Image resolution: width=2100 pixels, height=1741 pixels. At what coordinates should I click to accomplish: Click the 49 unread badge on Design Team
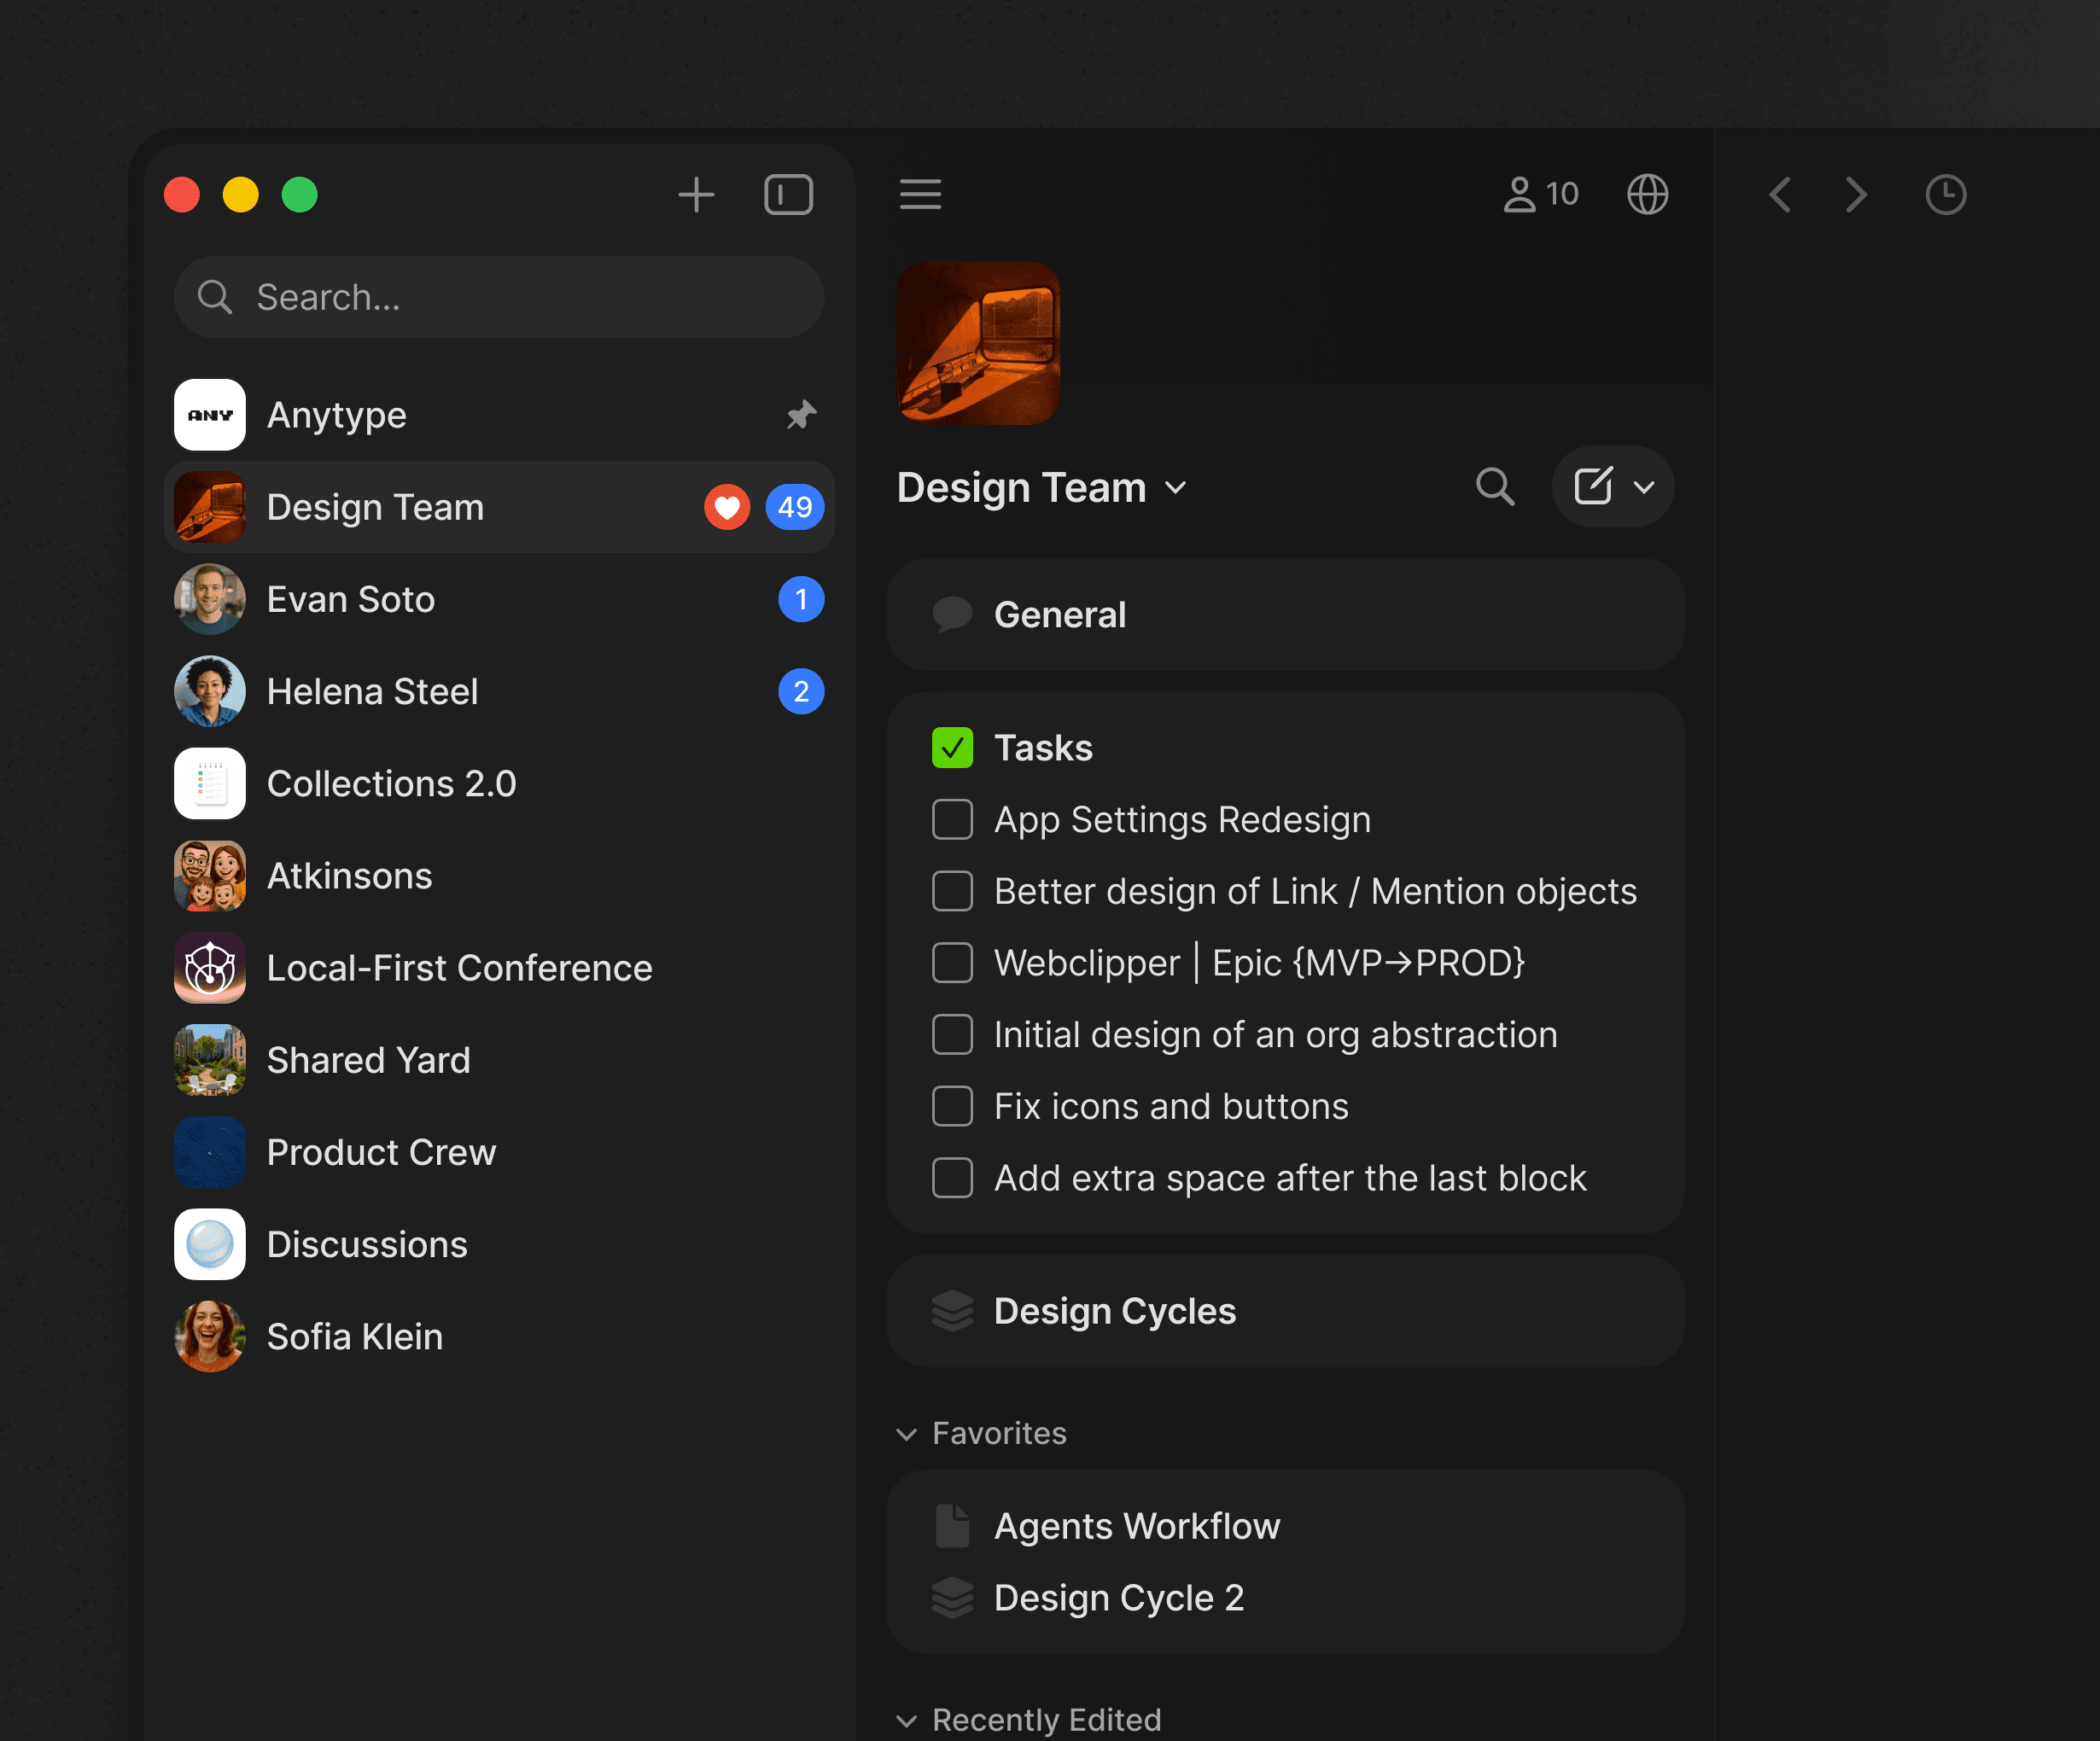click(x=794, y=507)
